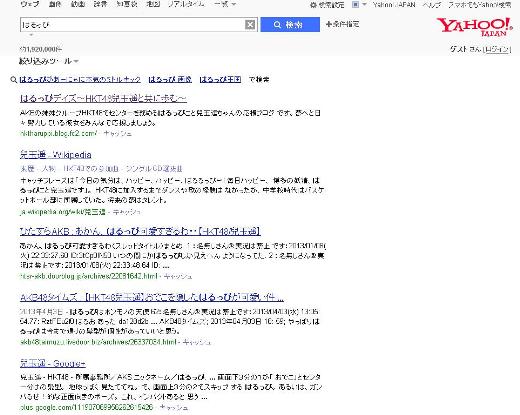This screenshot has height=415, width=520.
Task: Expand the 絞り込みツール filter dropdown
Action: coord(49,61)
